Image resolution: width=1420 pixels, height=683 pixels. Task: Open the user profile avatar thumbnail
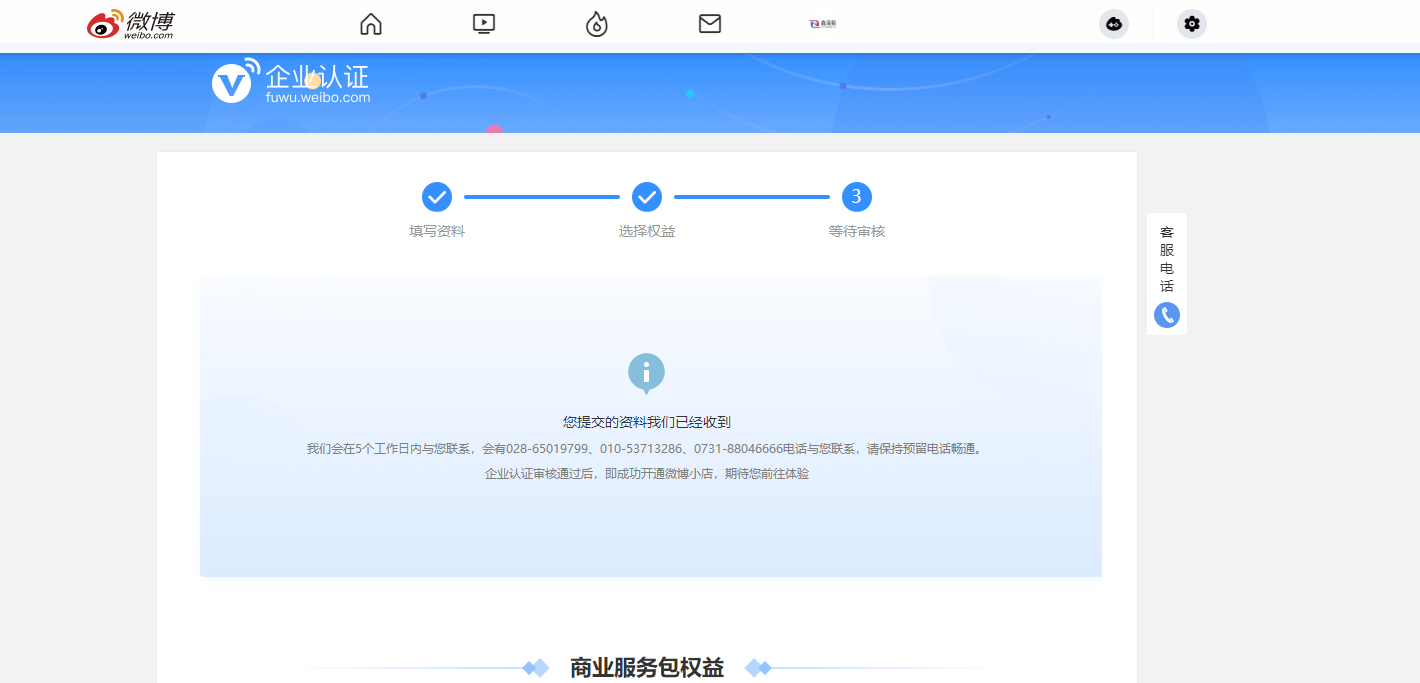pos(822,24)
